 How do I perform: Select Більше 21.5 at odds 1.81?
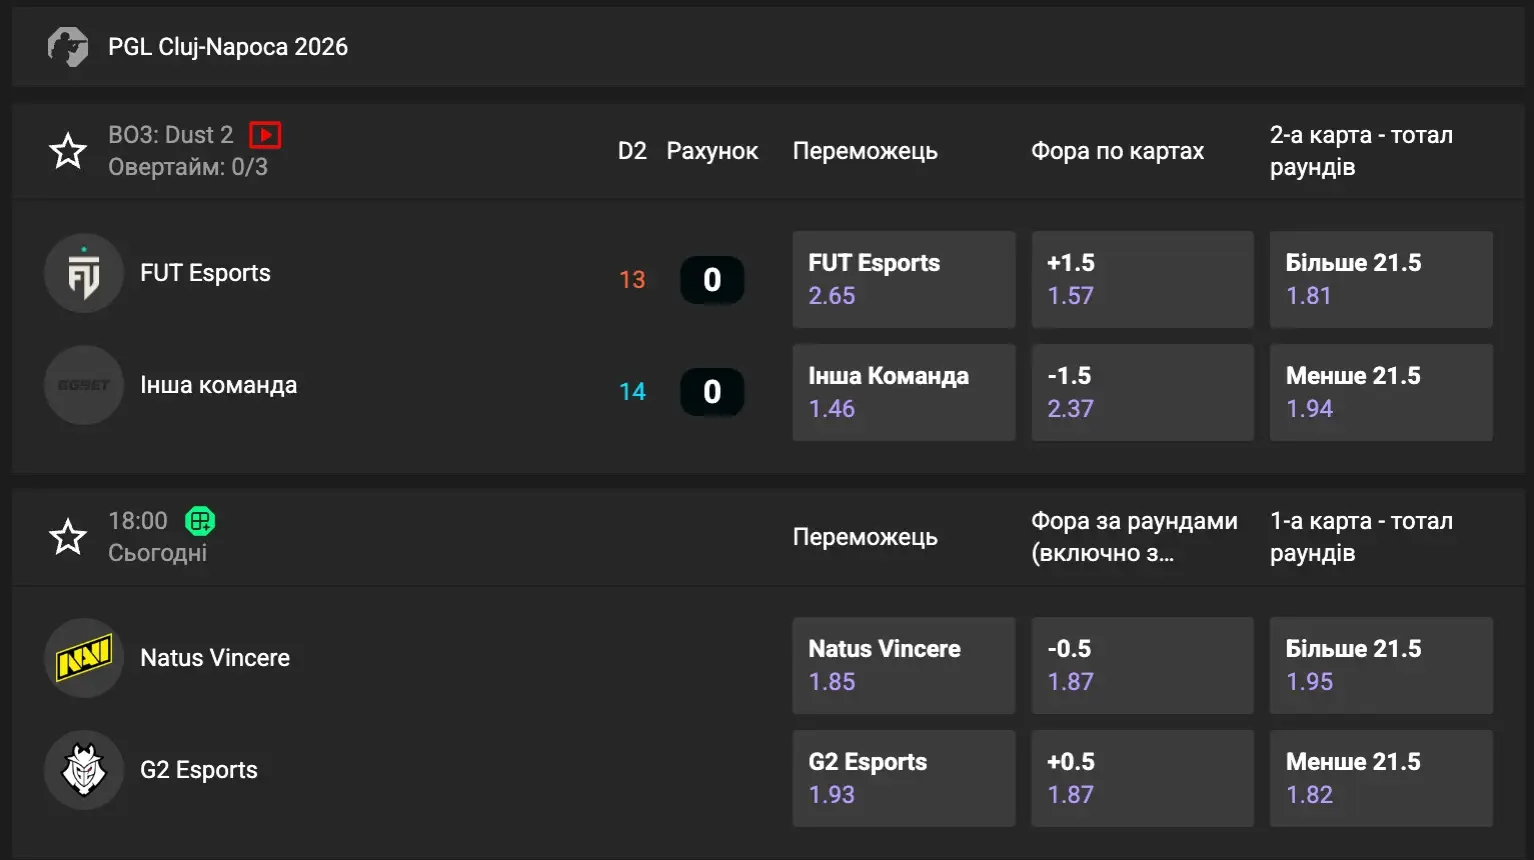pos(1380,280)
